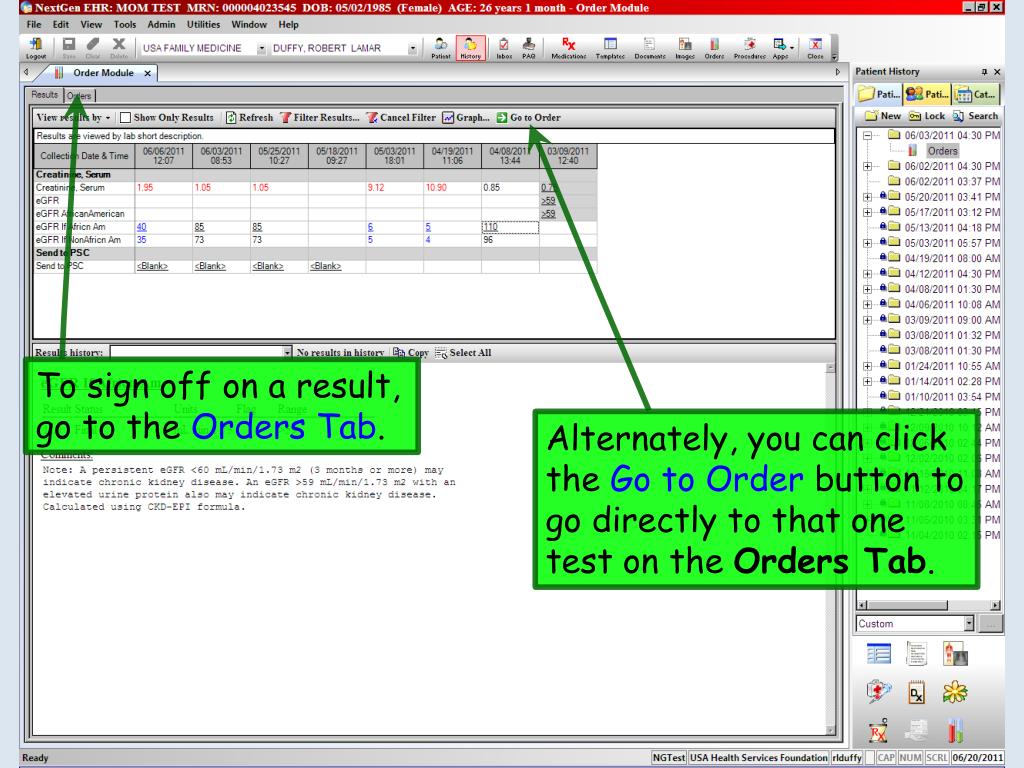Collapse the 06/03/2011 04:30 PM encounter
This screenshot has width=1024, height=768.
click(x=867, y=136)
